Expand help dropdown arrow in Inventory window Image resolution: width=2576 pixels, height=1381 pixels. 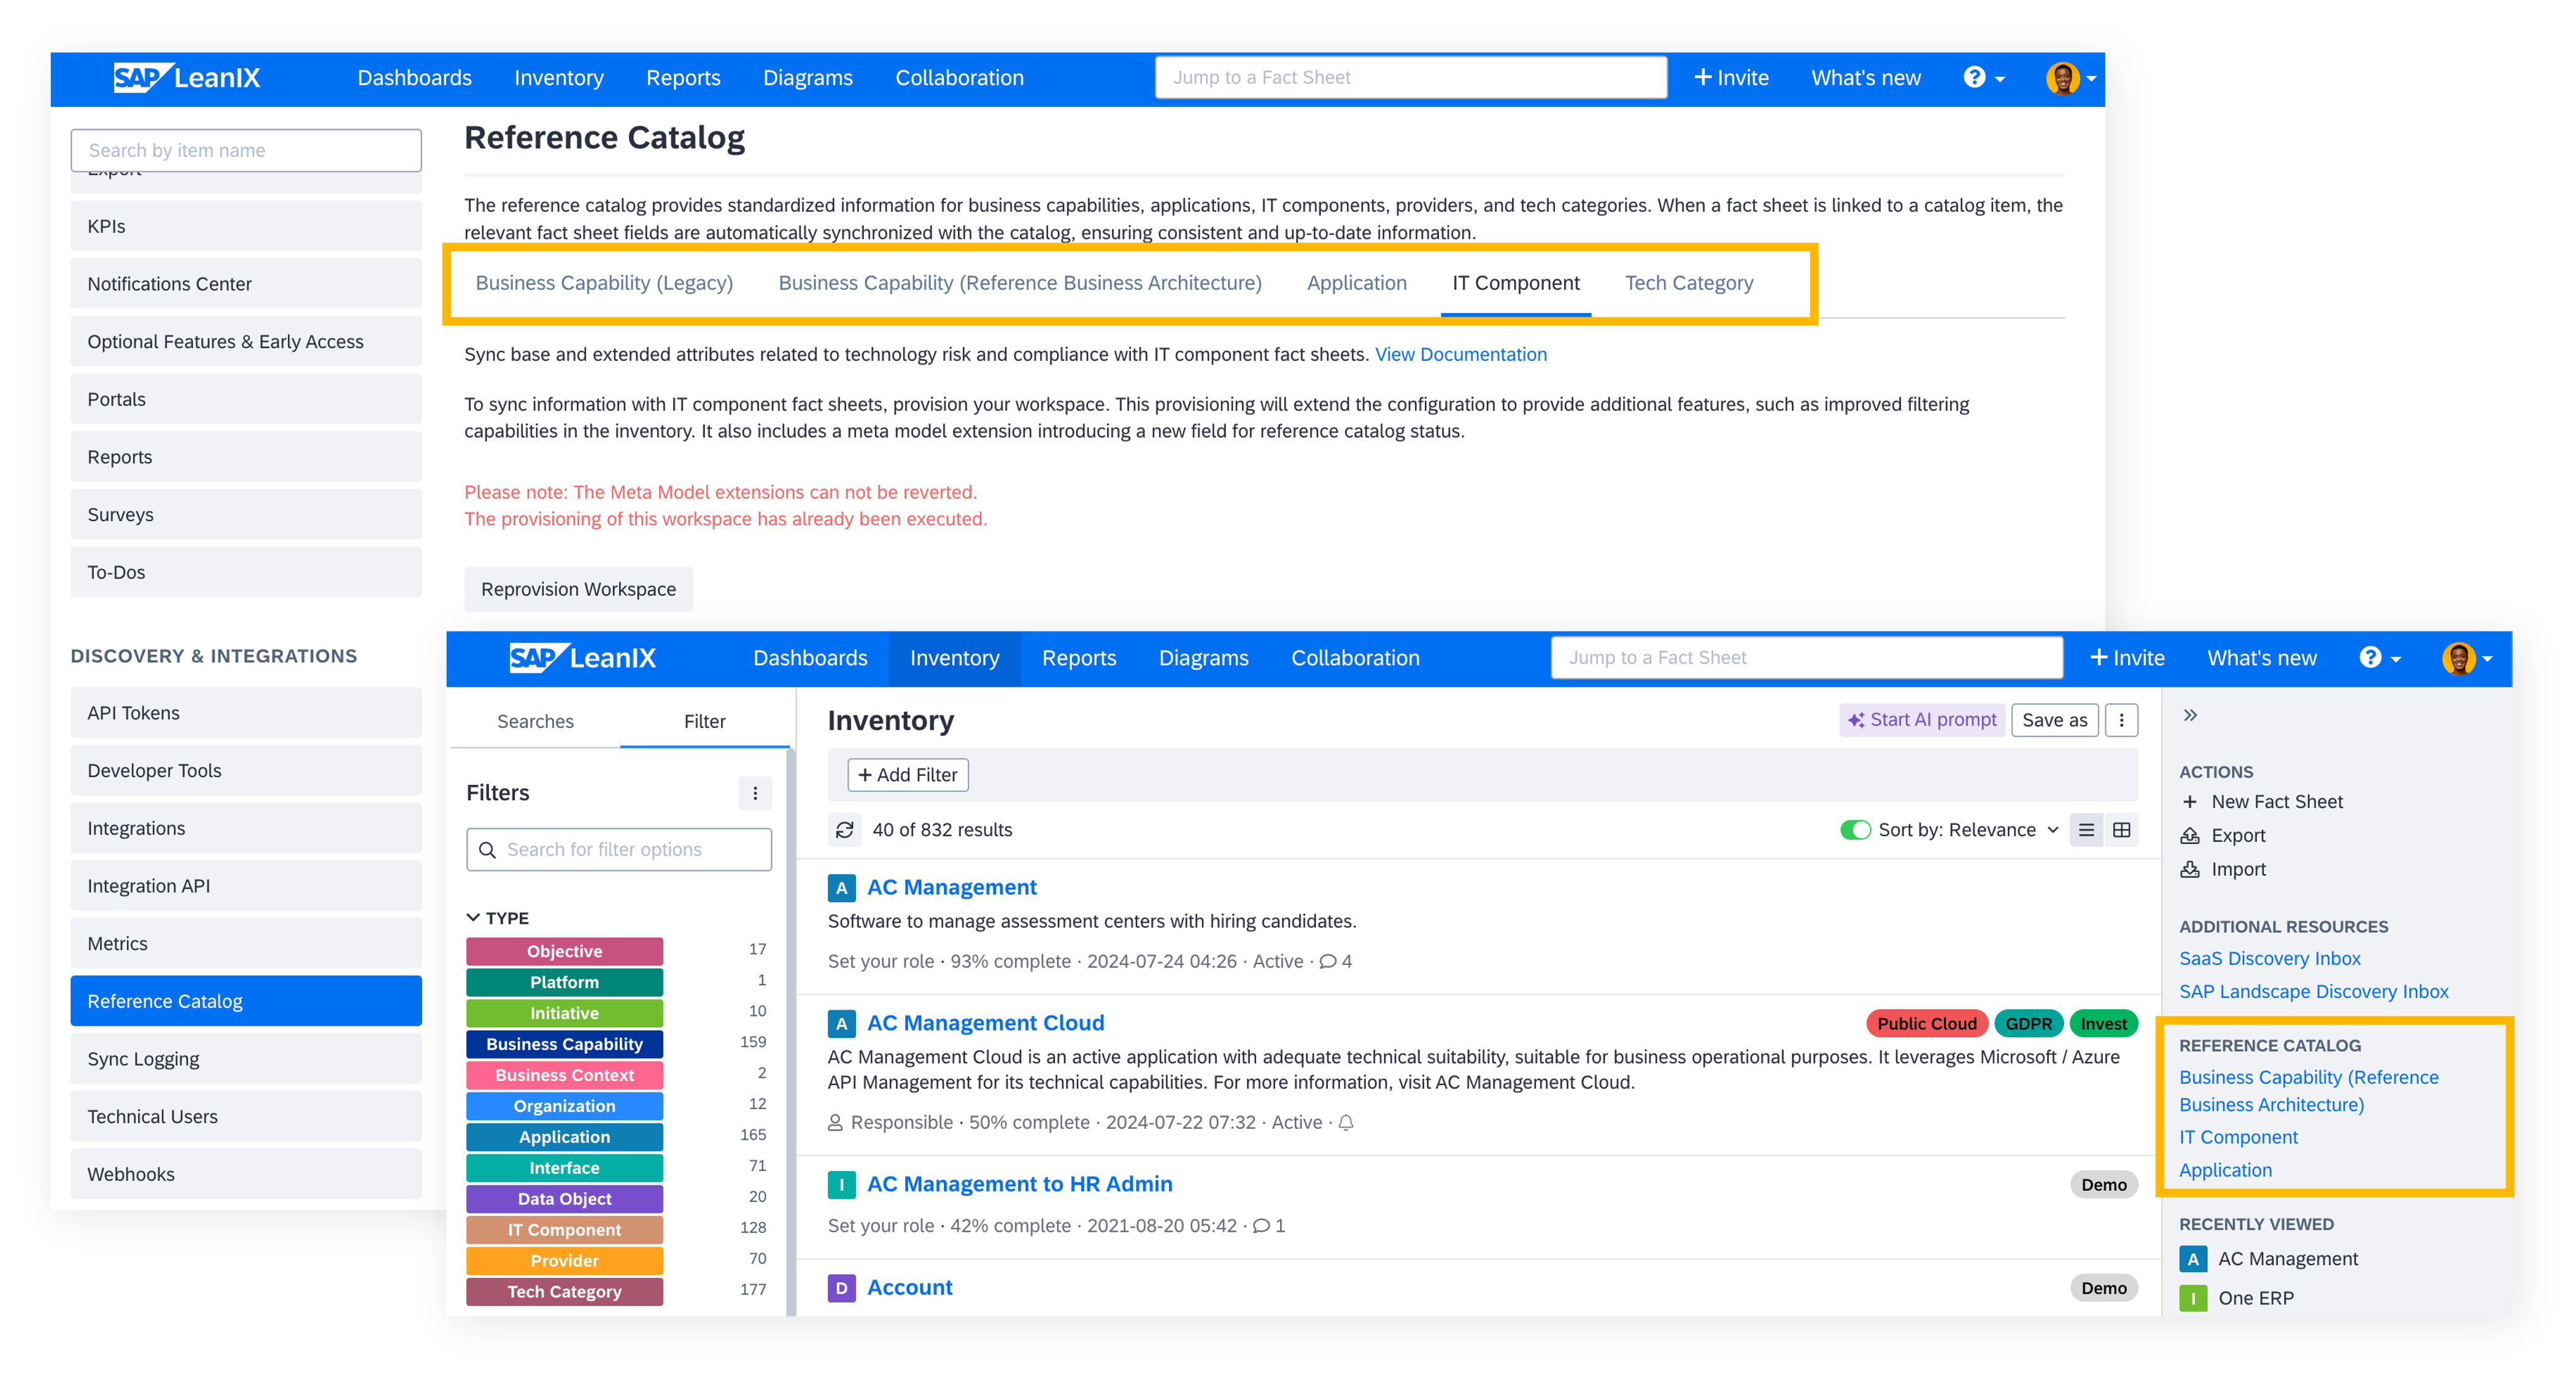[2396, 659]
